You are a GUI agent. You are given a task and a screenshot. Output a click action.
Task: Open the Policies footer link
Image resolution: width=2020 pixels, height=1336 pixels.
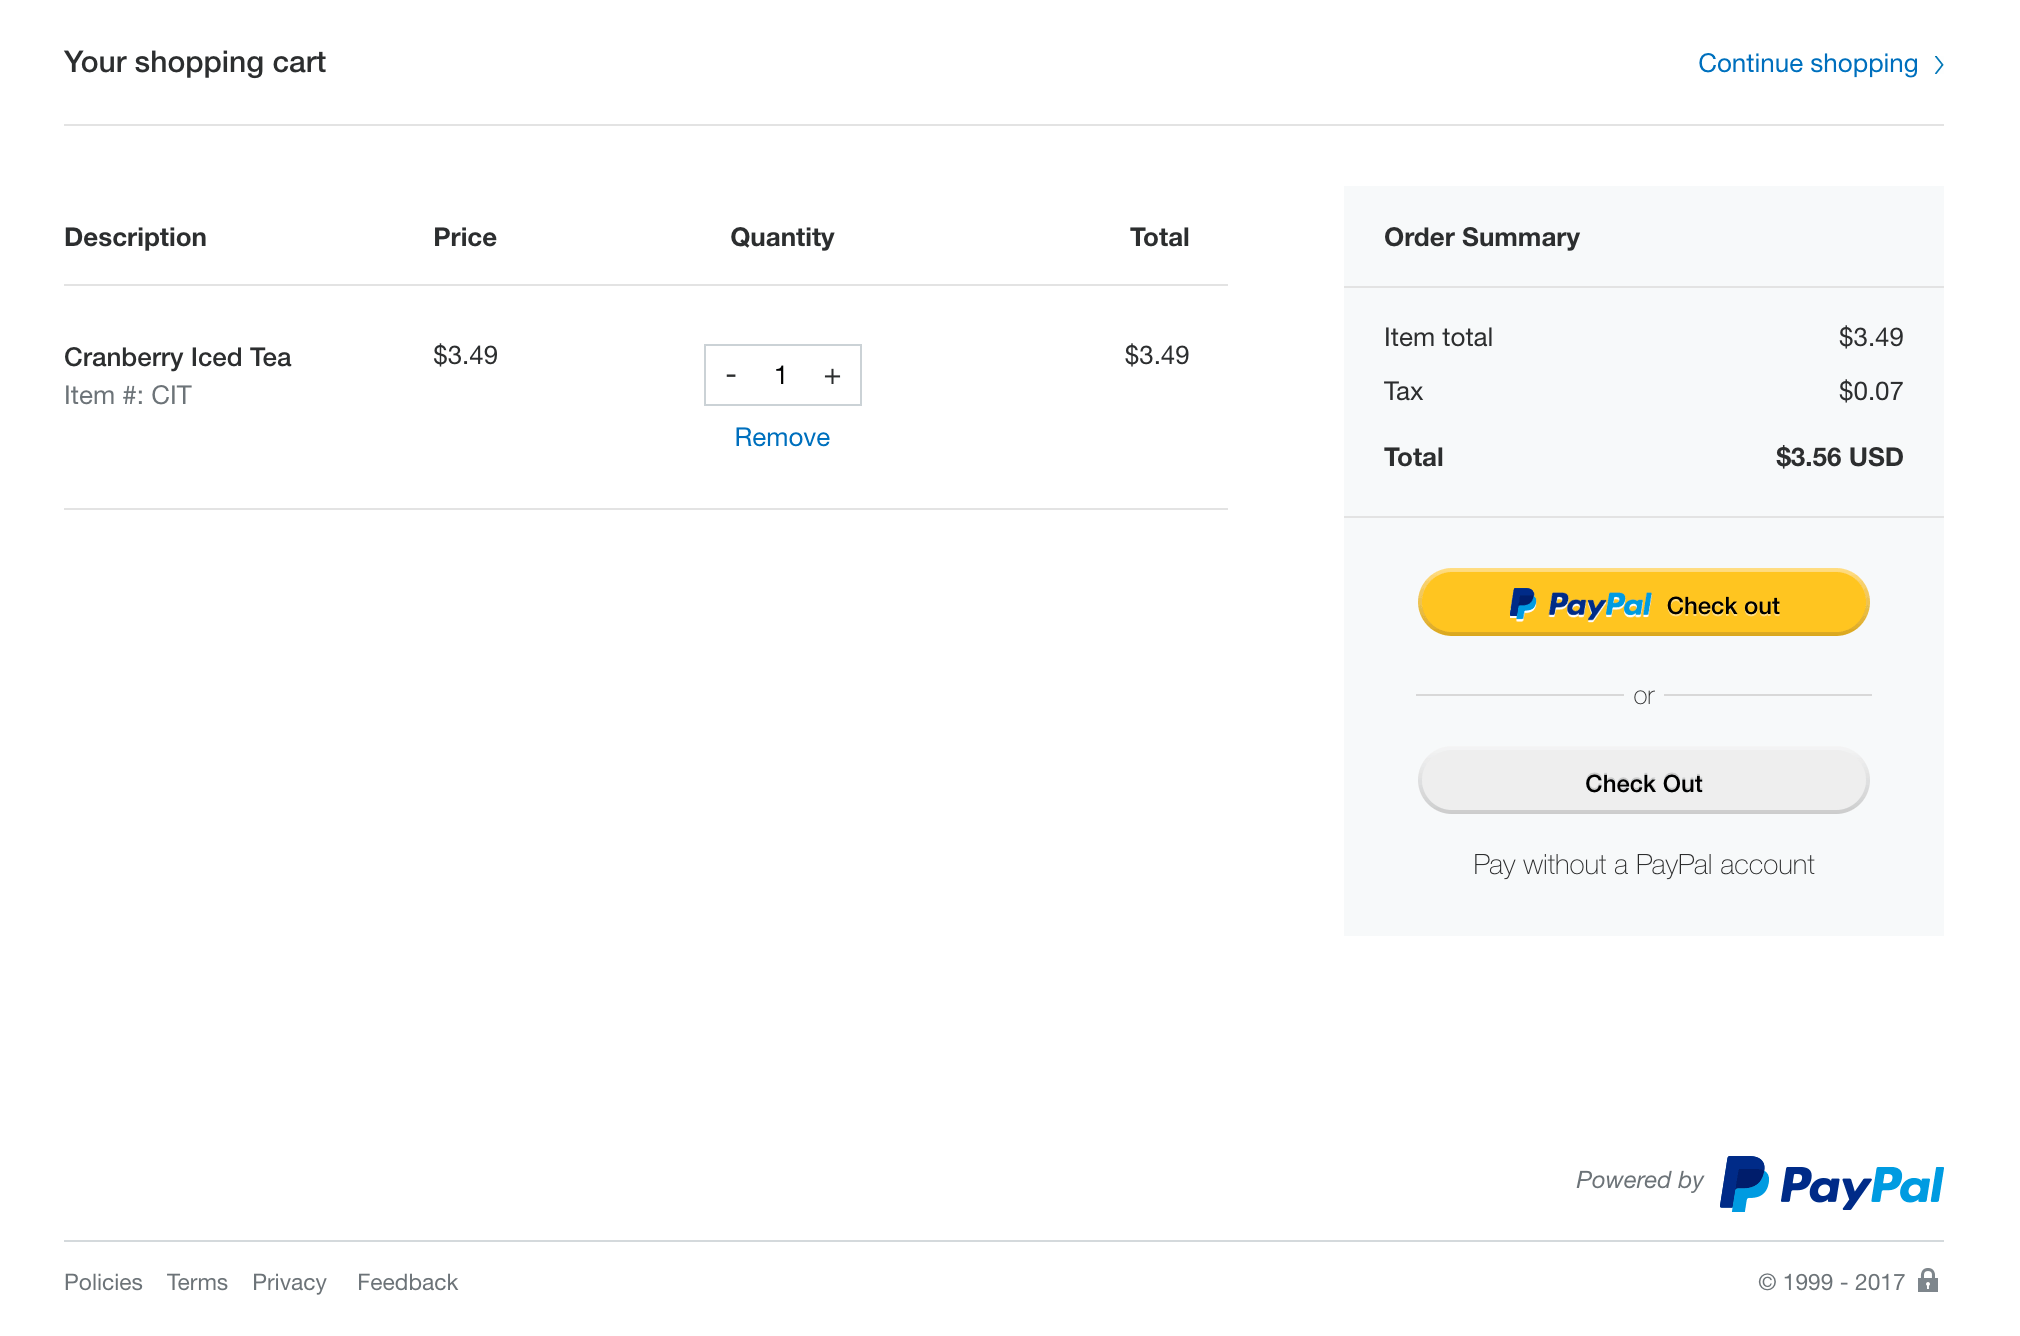coord(103,1282)
